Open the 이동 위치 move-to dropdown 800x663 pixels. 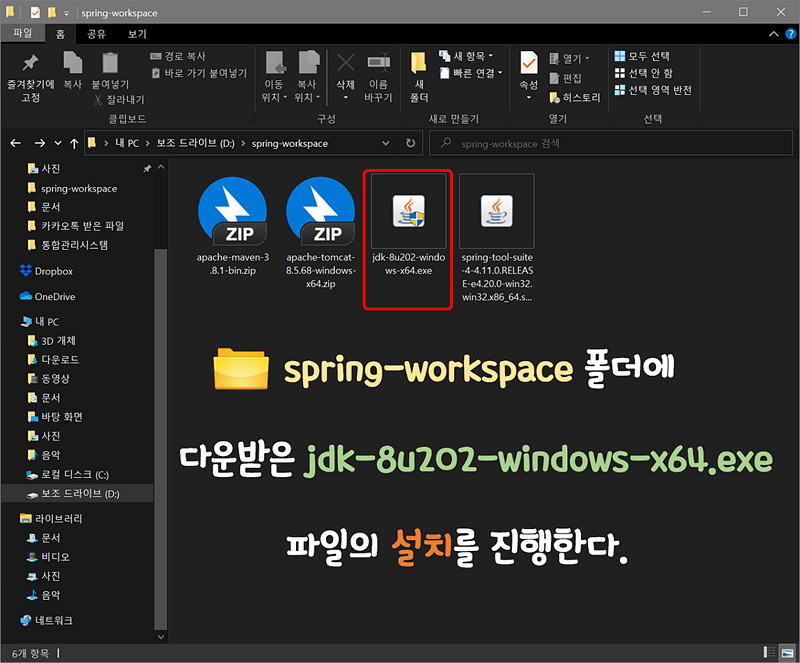[x=274, y=78]
